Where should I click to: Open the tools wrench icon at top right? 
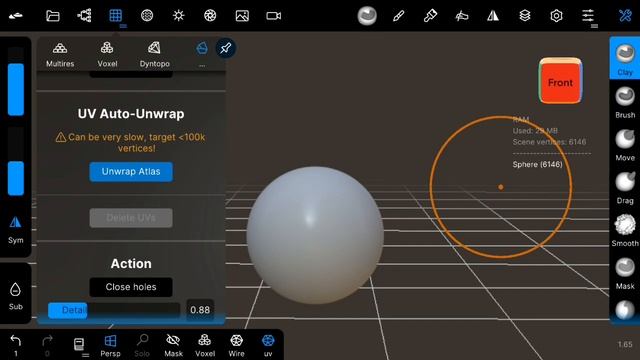[625, 16]
